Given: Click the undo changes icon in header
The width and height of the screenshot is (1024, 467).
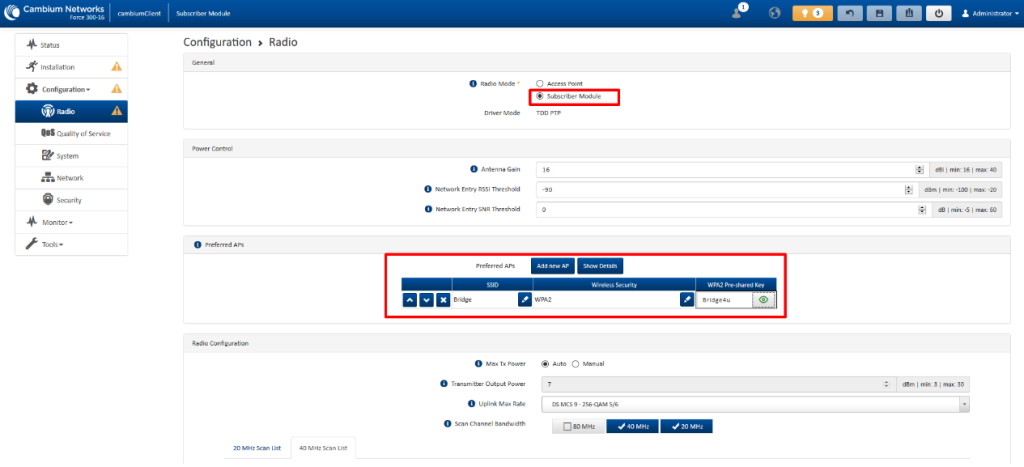Looking at the screenshot, I should tap(847, 13).
